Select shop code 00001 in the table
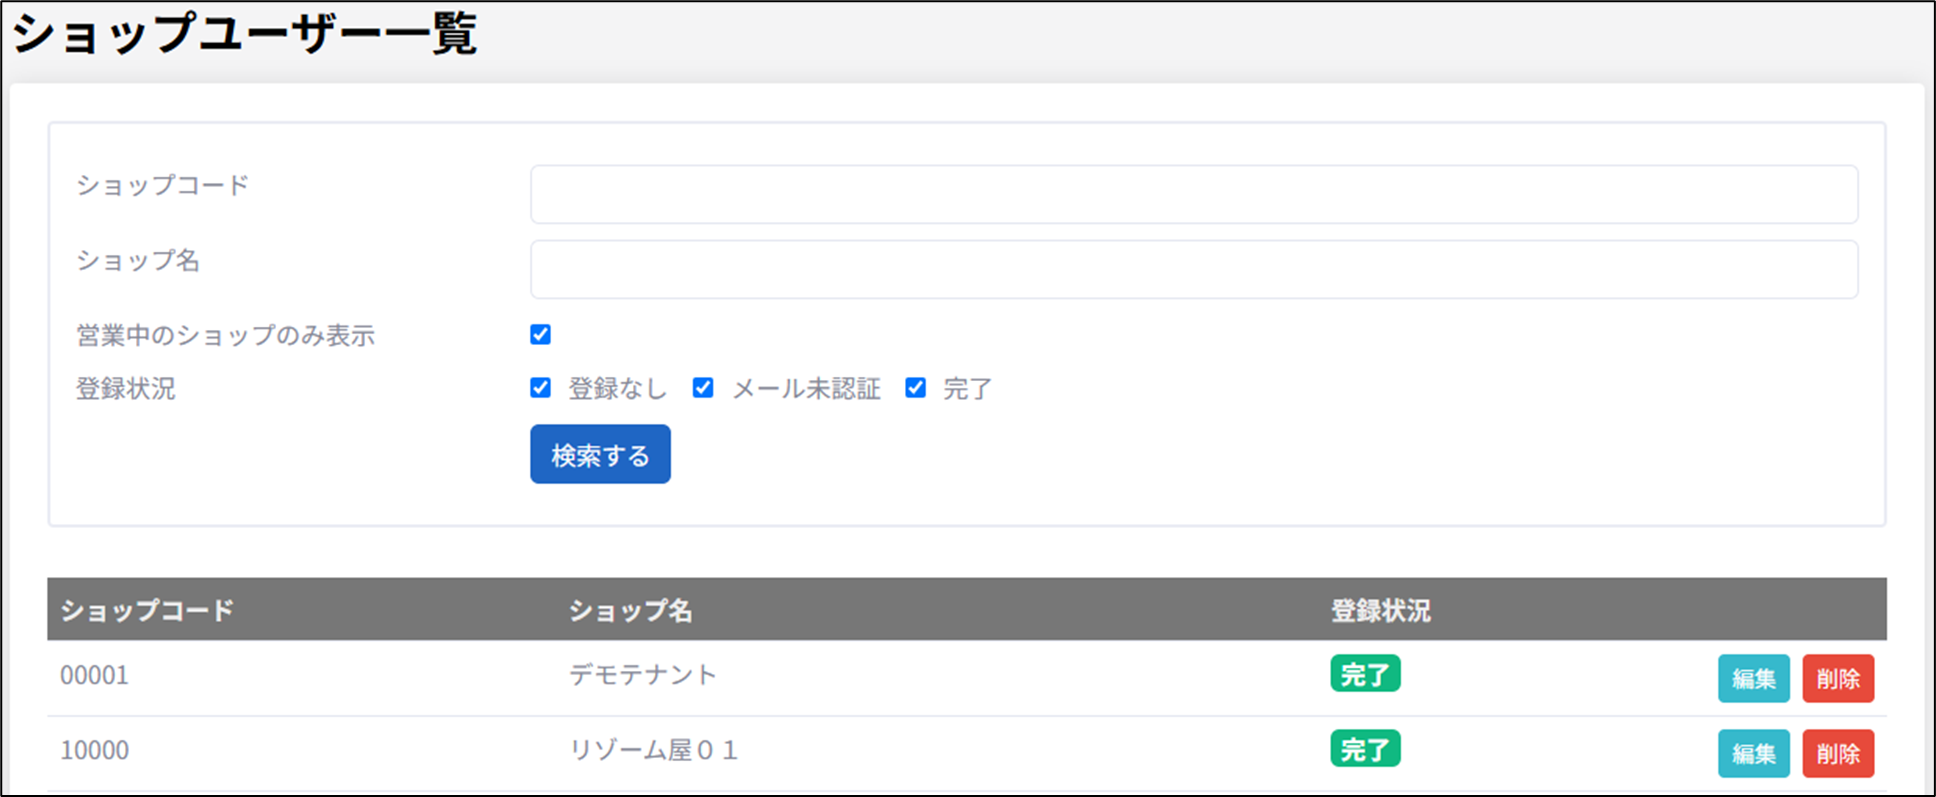 tap(95, 676)
